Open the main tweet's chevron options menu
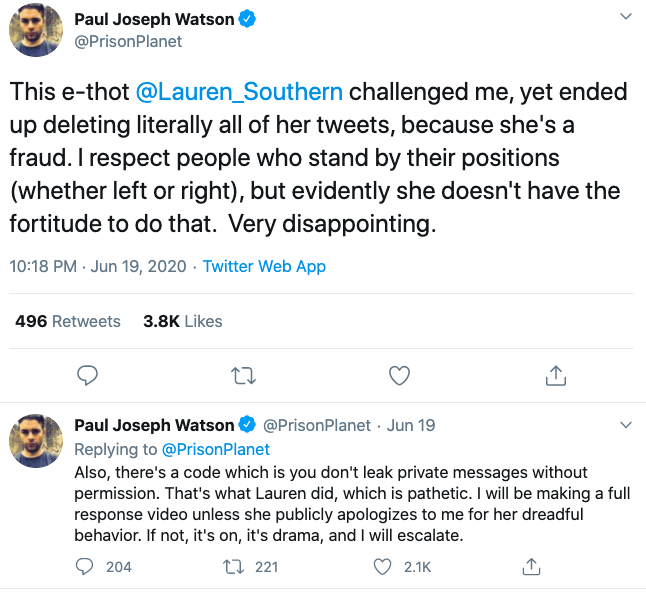 point(625,18)
